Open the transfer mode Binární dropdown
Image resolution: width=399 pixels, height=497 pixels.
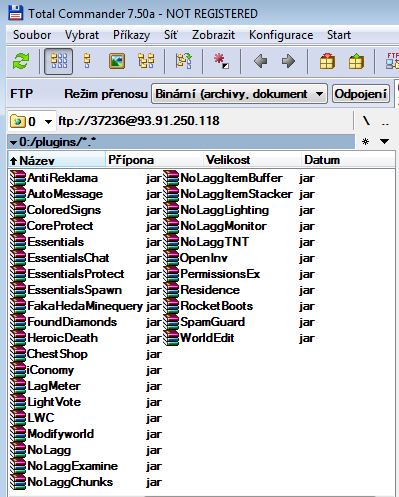coord(239,94)
